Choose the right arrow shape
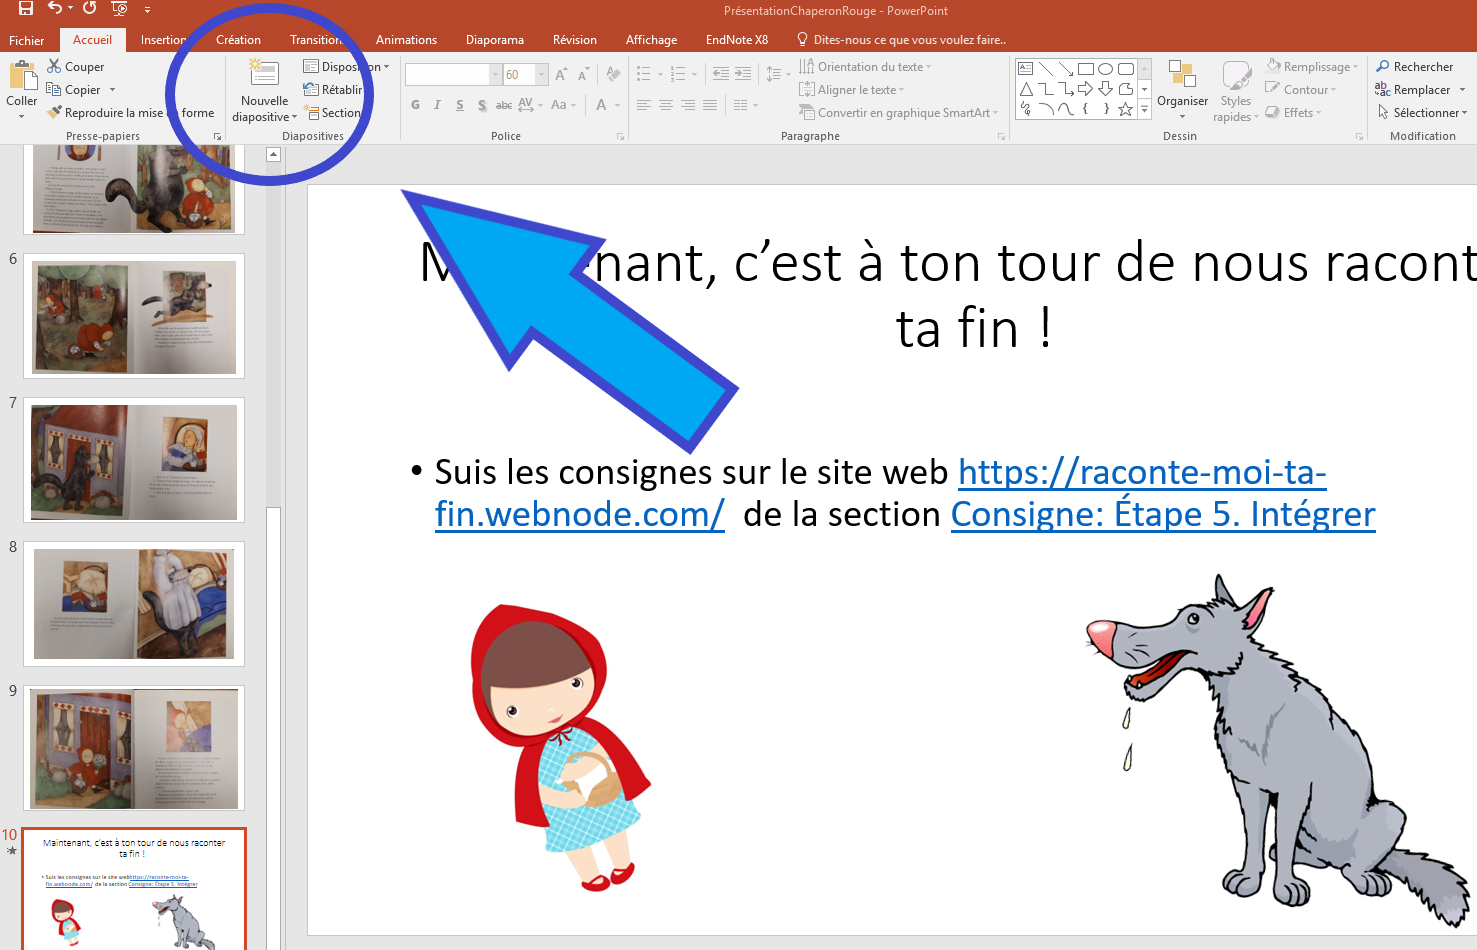This screenshot has width=1477, height=950. 1086,89
